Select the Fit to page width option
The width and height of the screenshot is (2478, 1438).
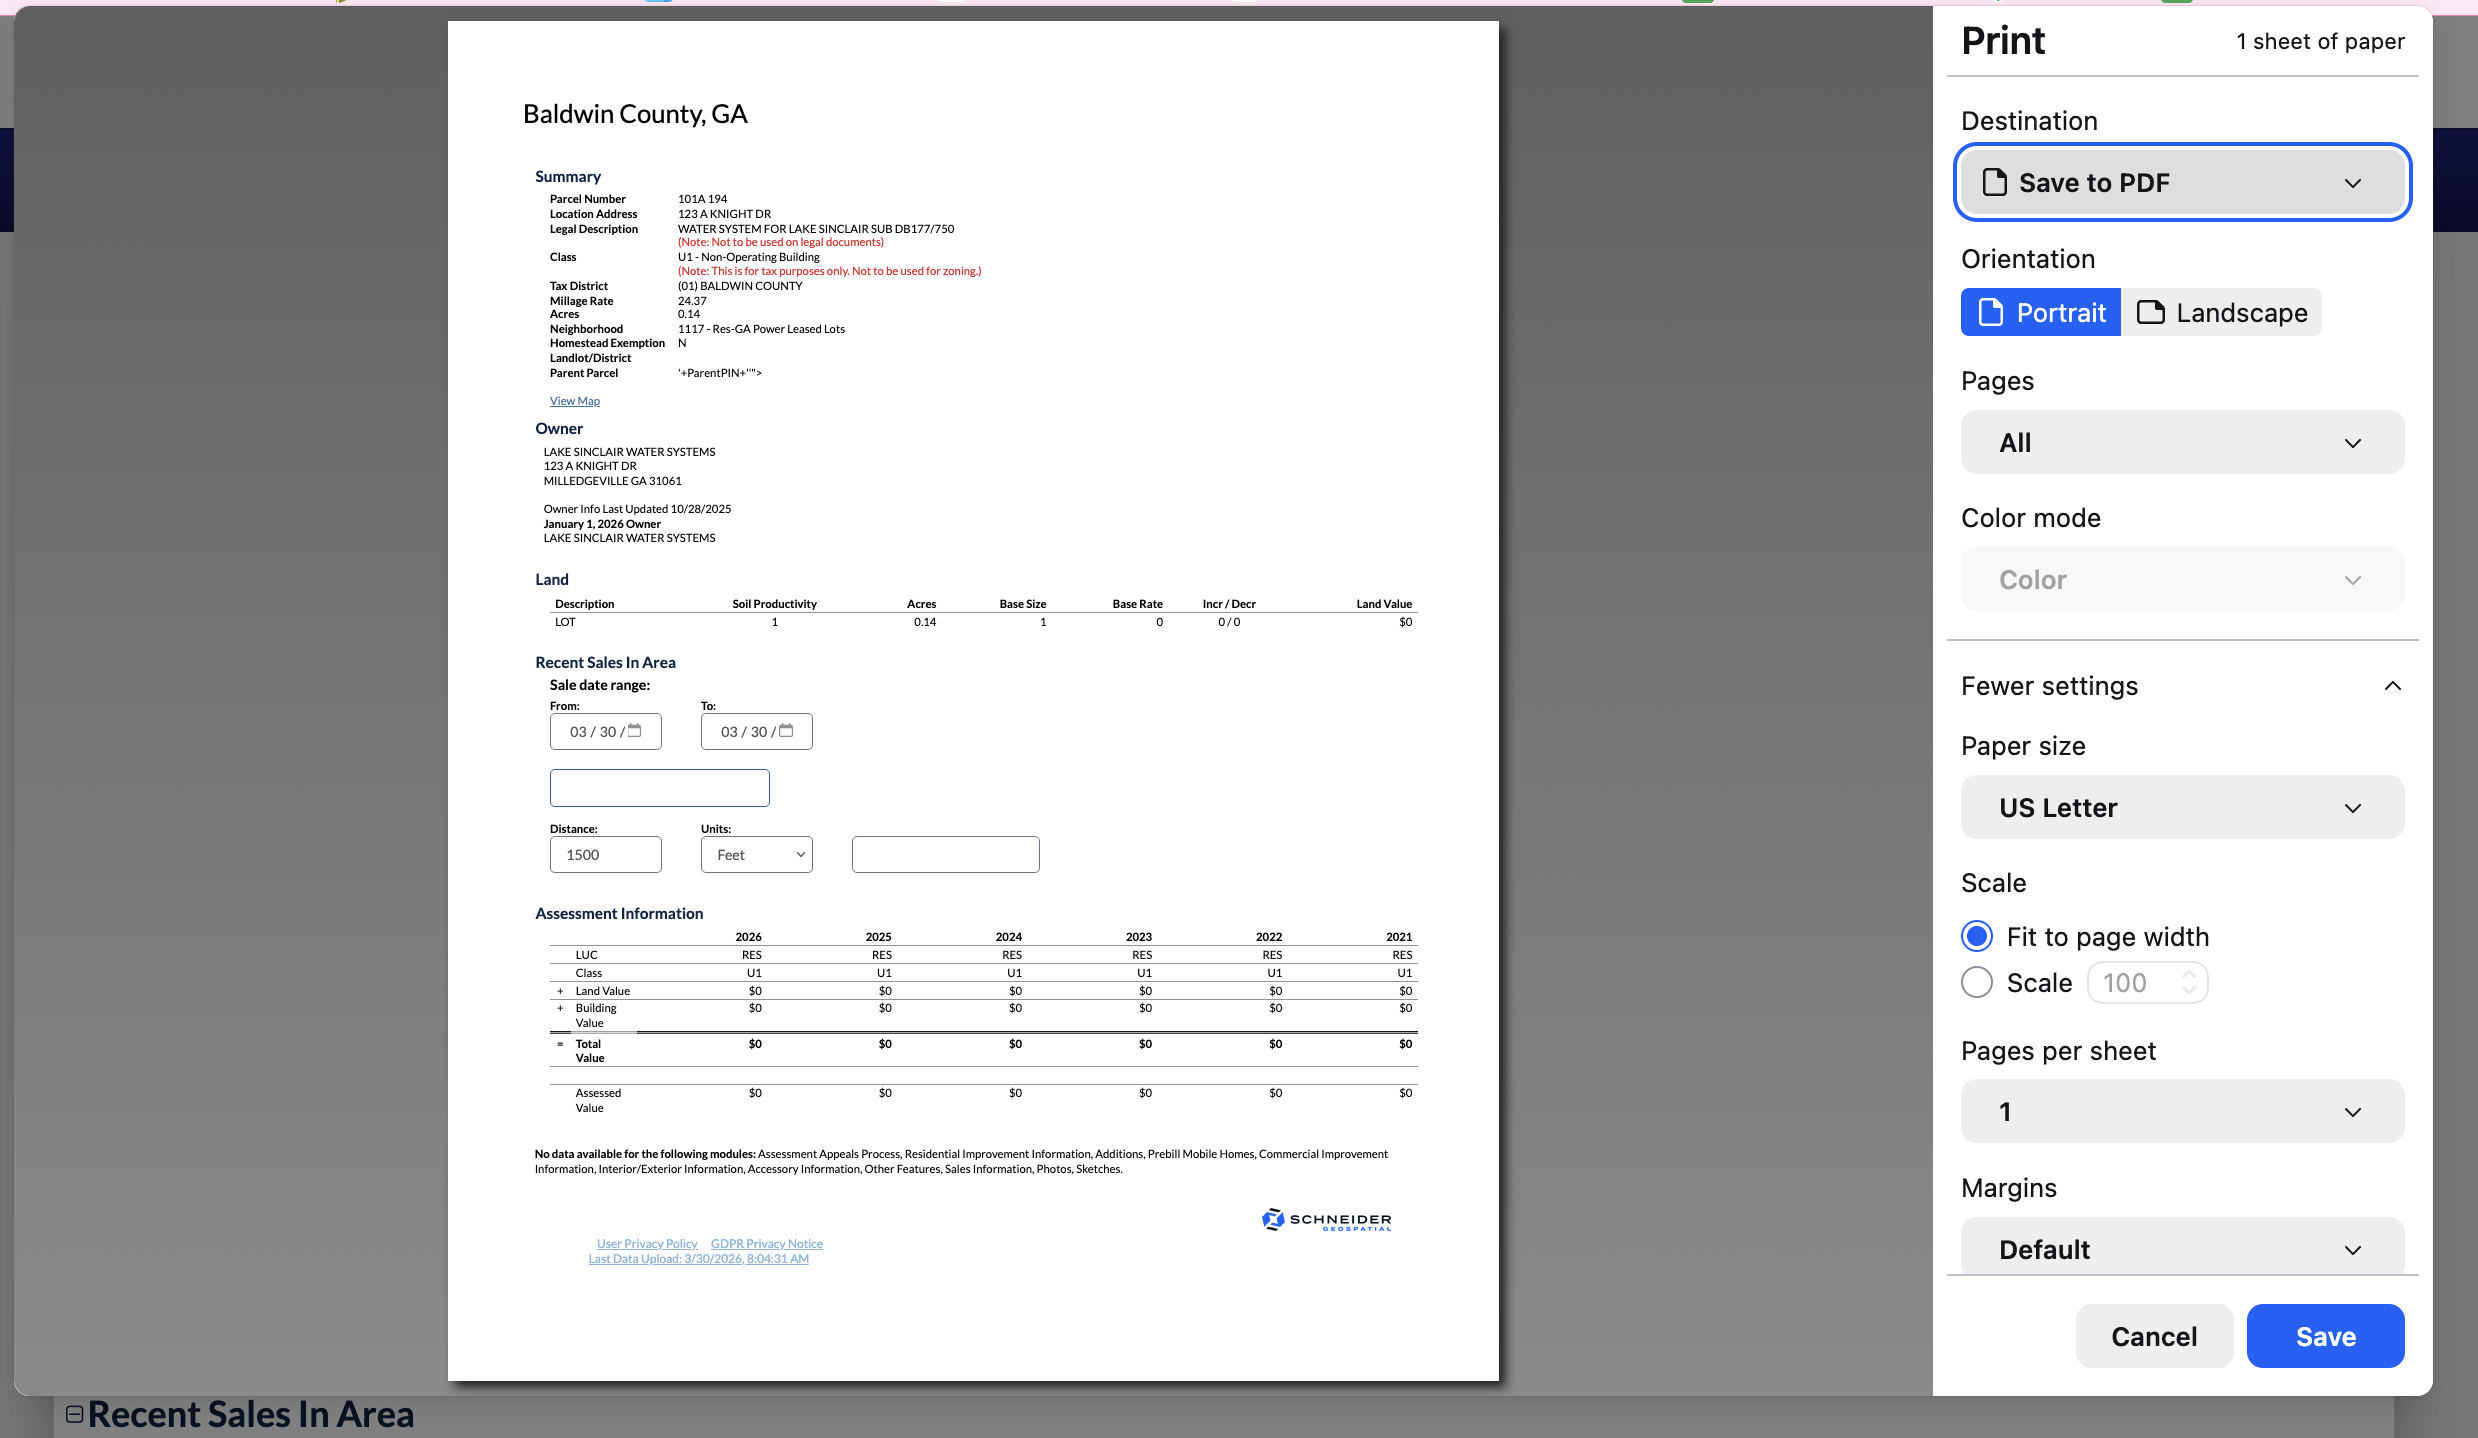[1977, 937]
